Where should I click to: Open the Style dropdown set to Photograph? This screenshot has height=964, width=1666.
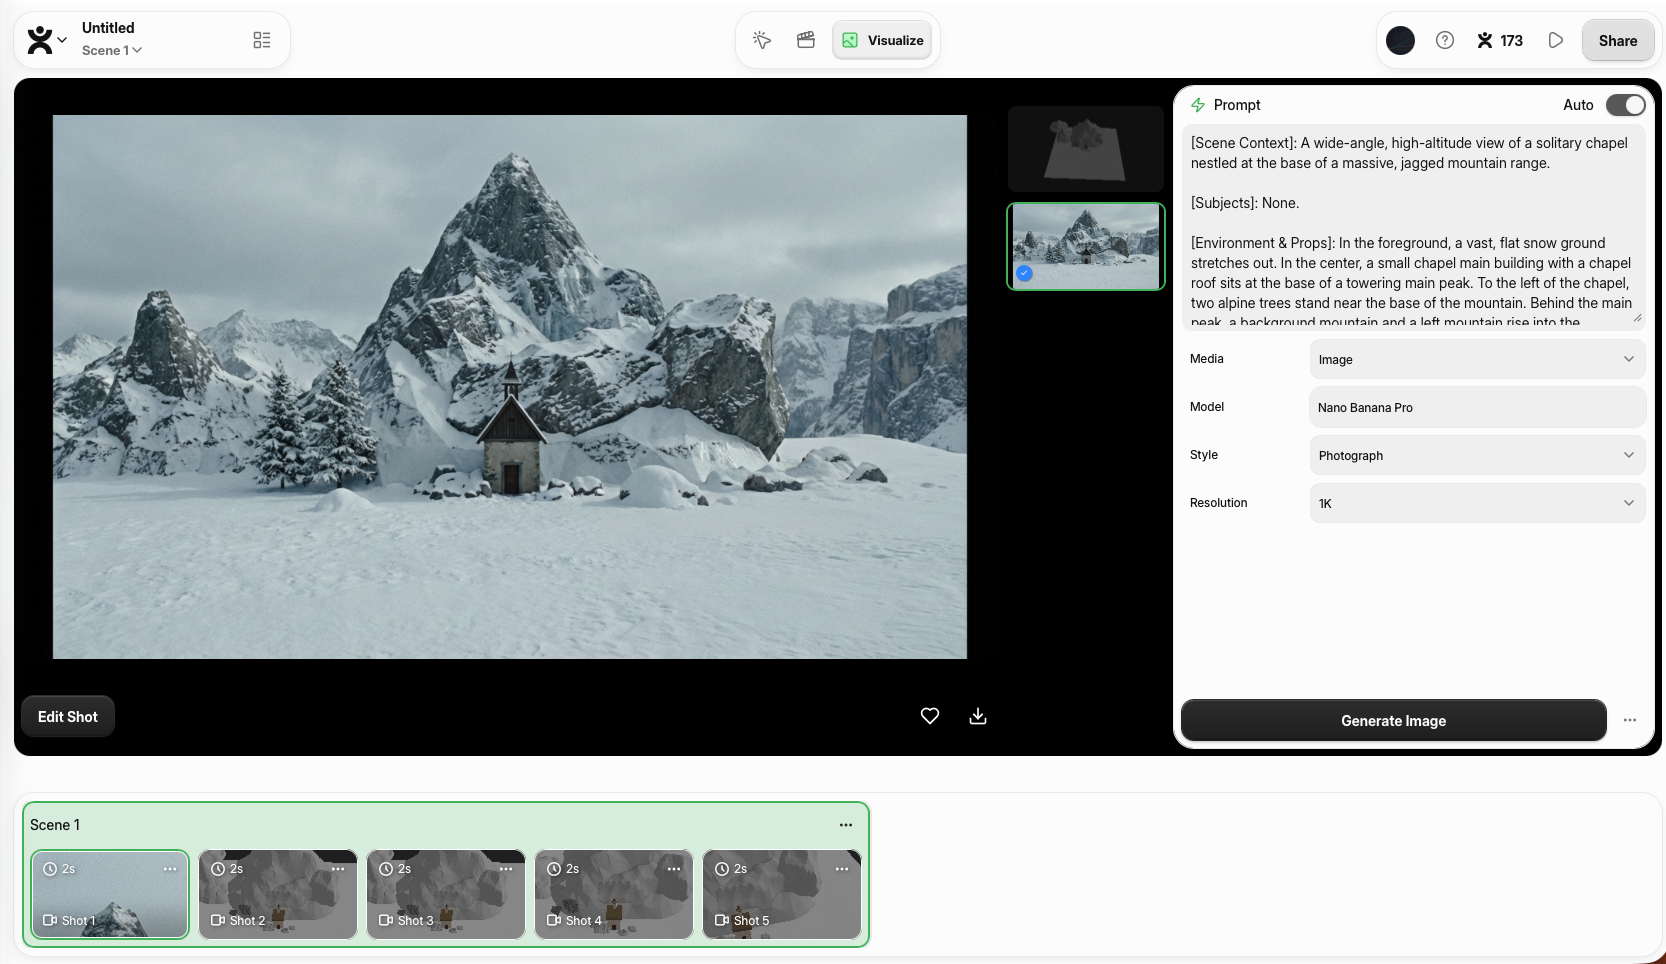(1476, 455)
